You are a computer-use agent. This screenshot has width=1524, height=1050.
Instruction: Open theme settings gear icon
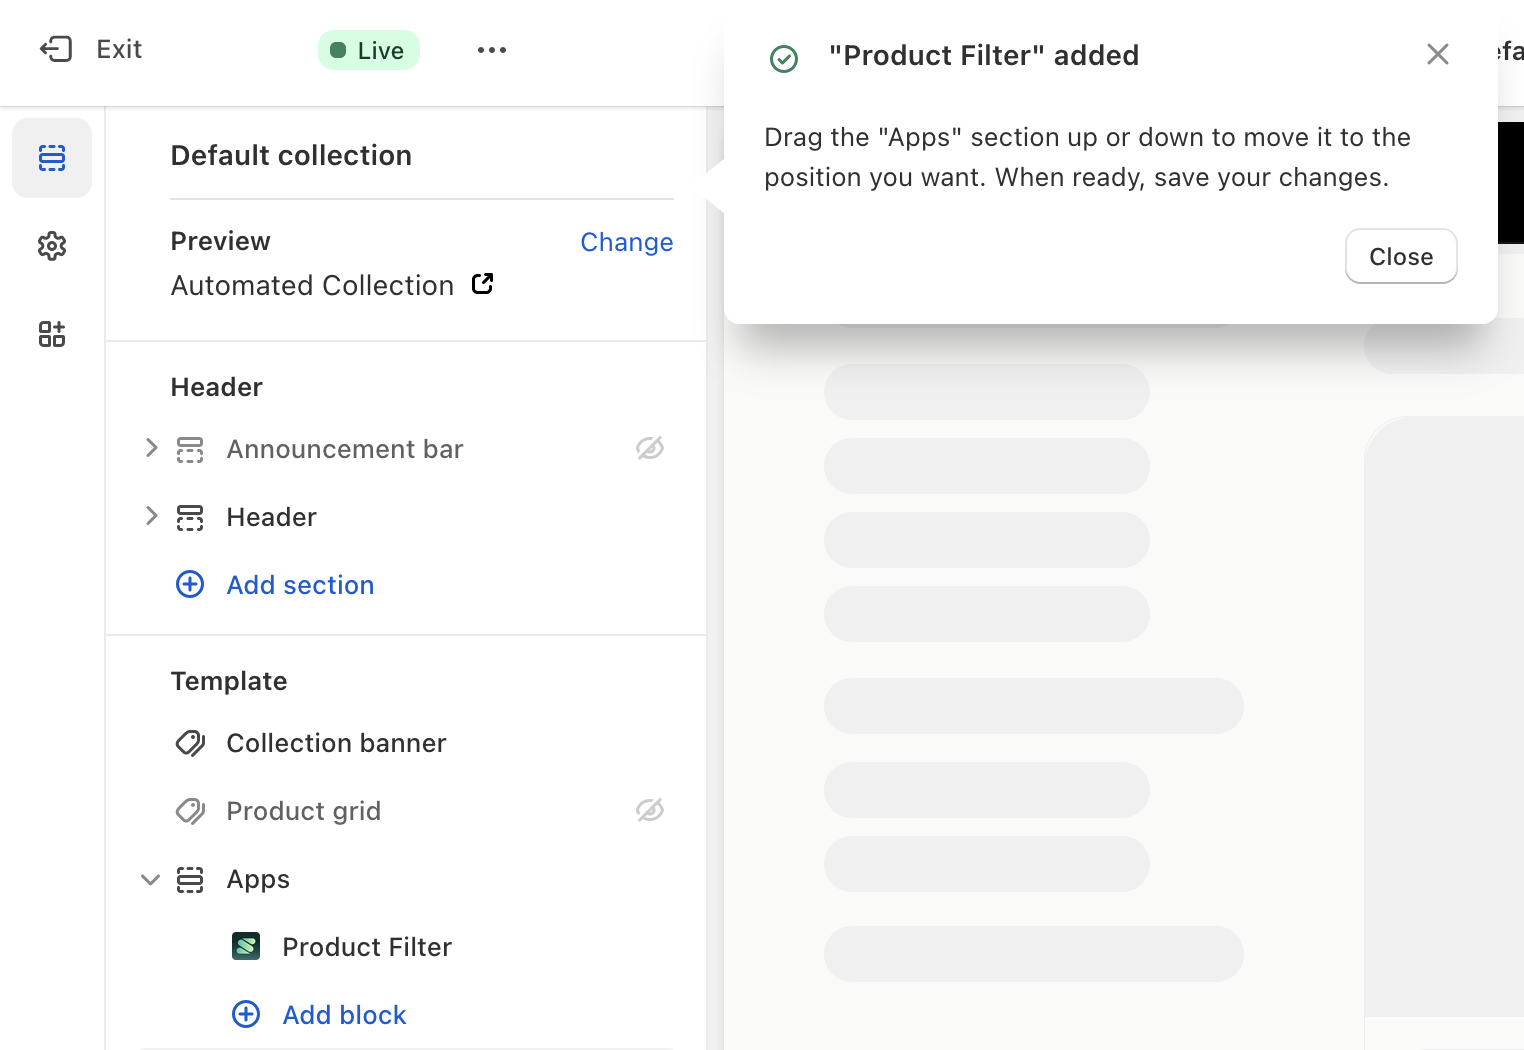[x=52, y=246]
